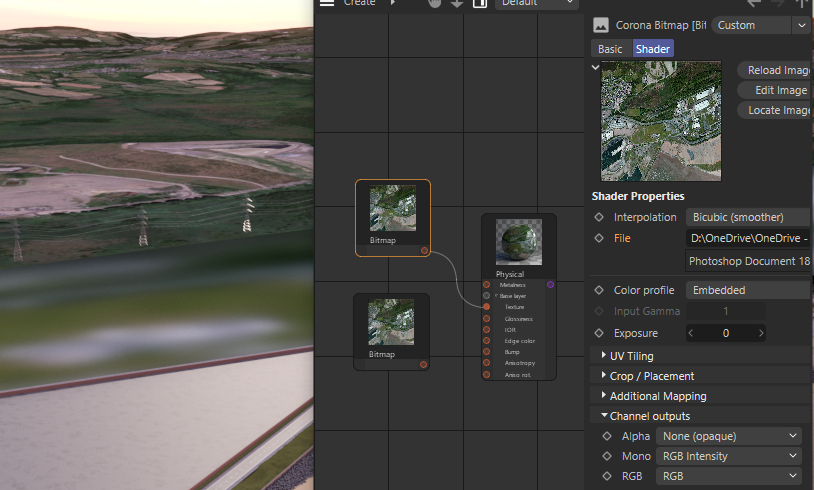Screen dimensions: 814x490
Task: Click the Glossiness input port
Action: coord(486,318)
